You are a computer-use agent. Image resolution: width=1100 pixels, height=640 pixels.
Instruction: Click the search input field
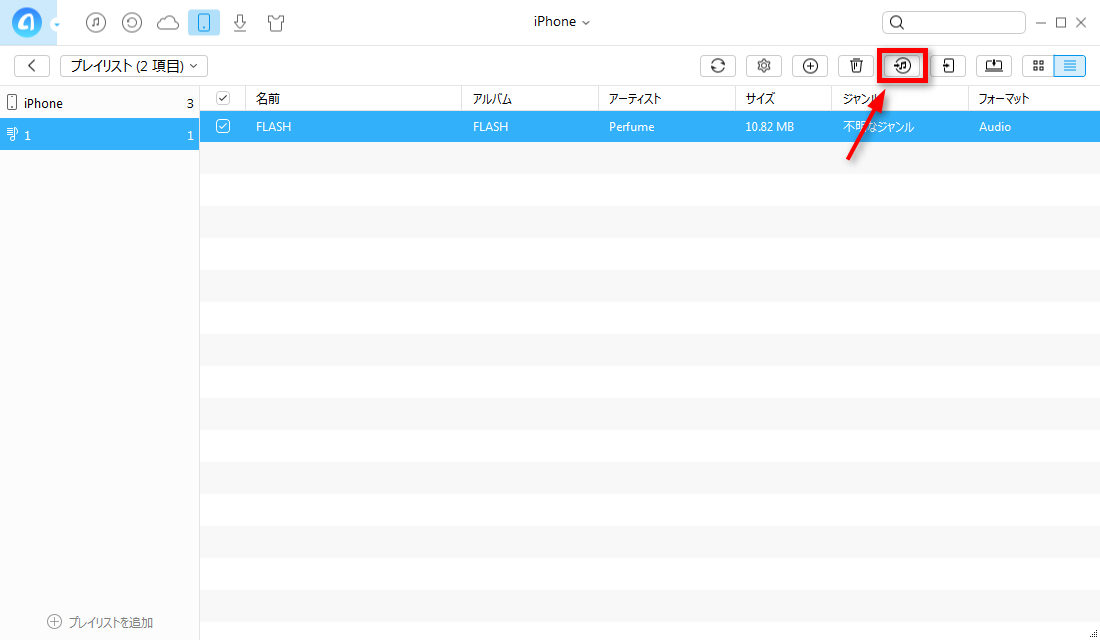pos(953,22)
